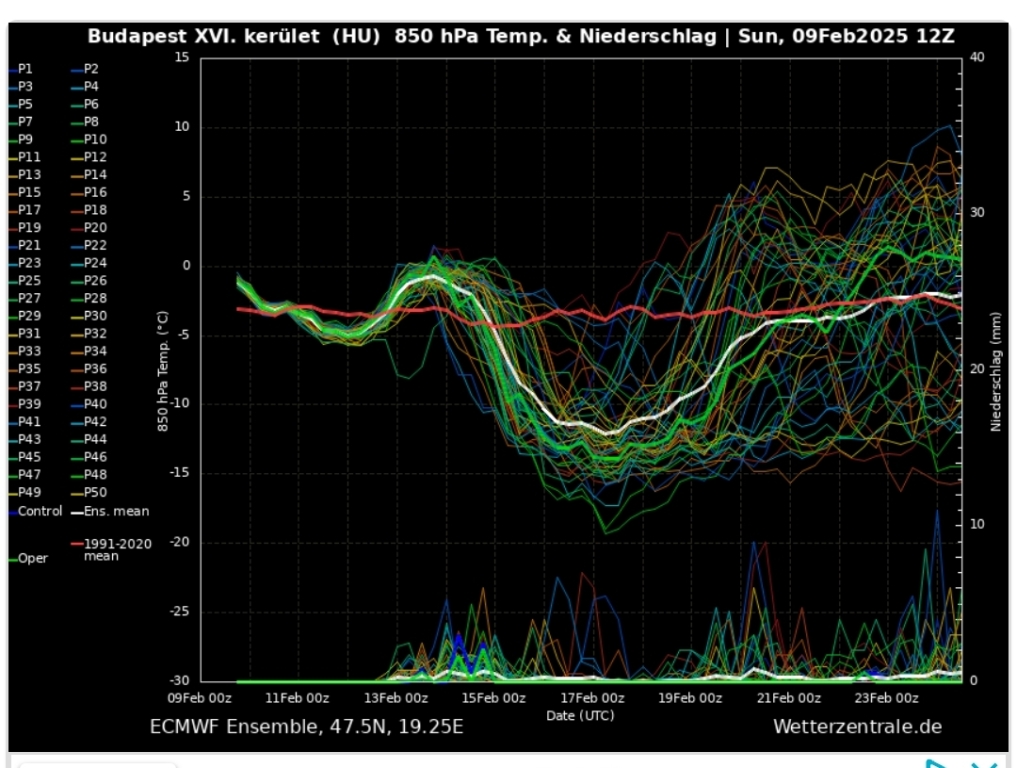Image resolution: width=1017 pixels, height=768 pixels.
Task: Click the Wetterzentrale.de source text
Action: [x=856, y=726]
